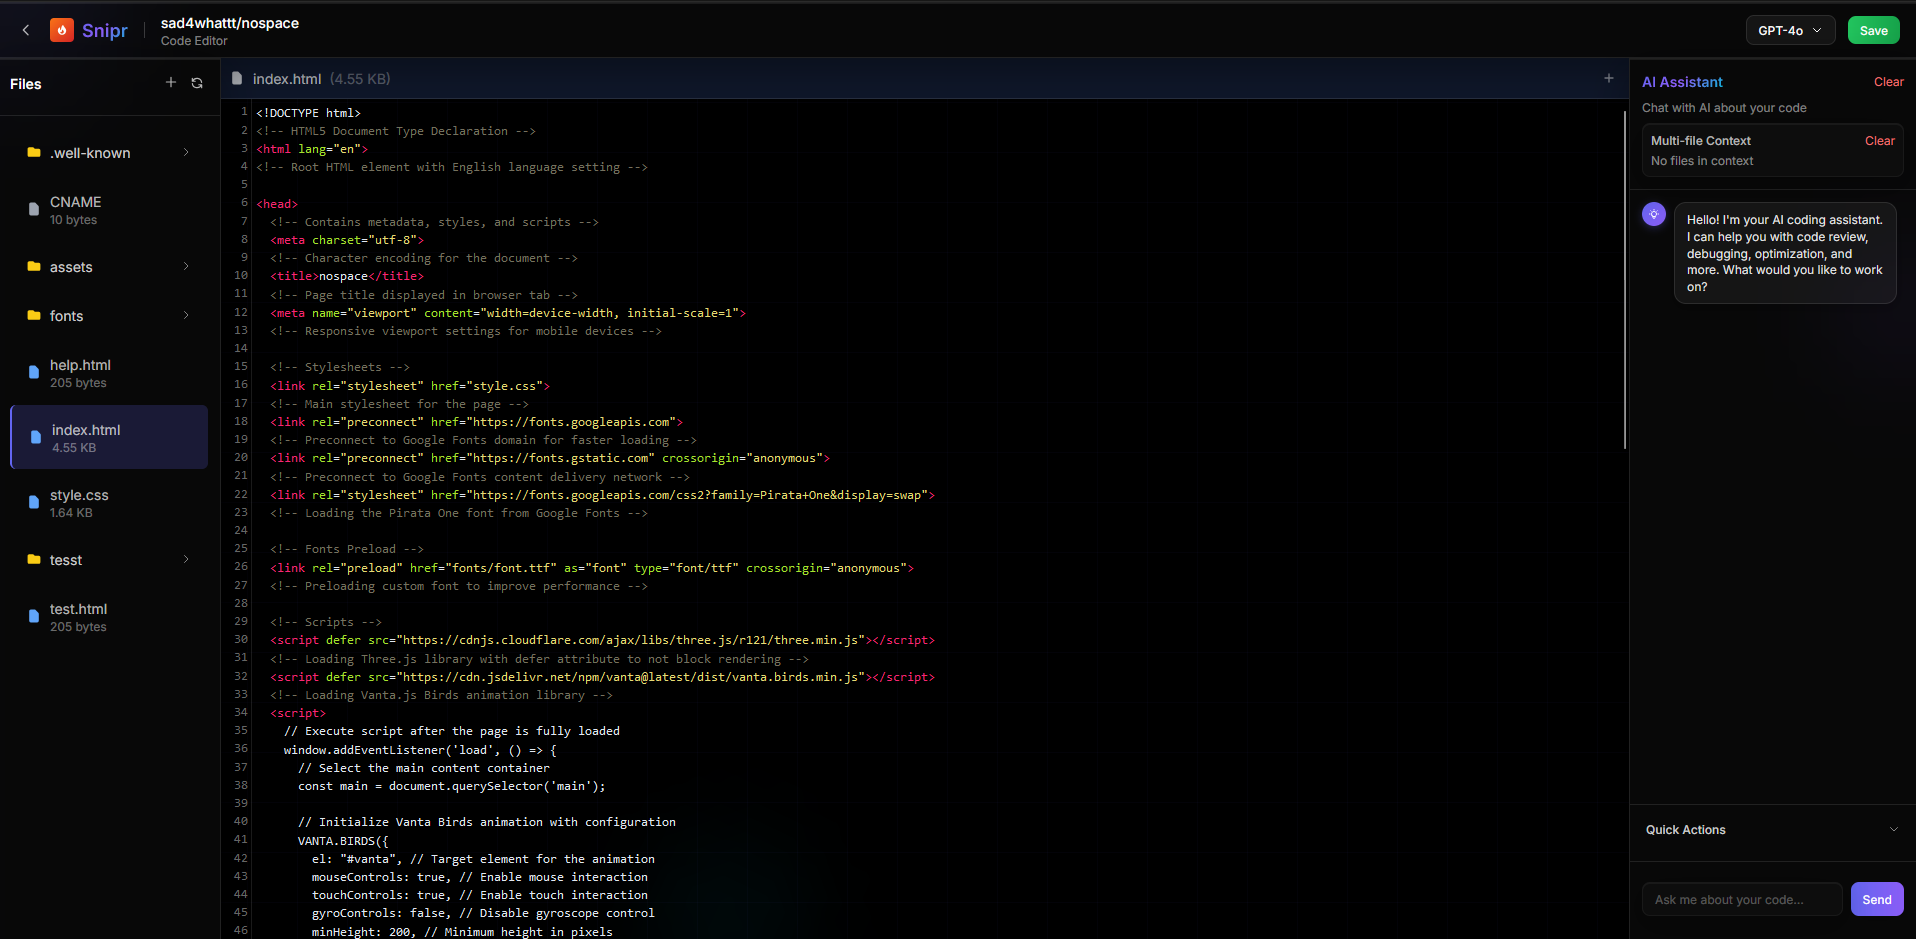The width and height of the screenshot is (1916, 939).
Task: Expand the tesst folder chevron
Action: (x=186, y=559)
